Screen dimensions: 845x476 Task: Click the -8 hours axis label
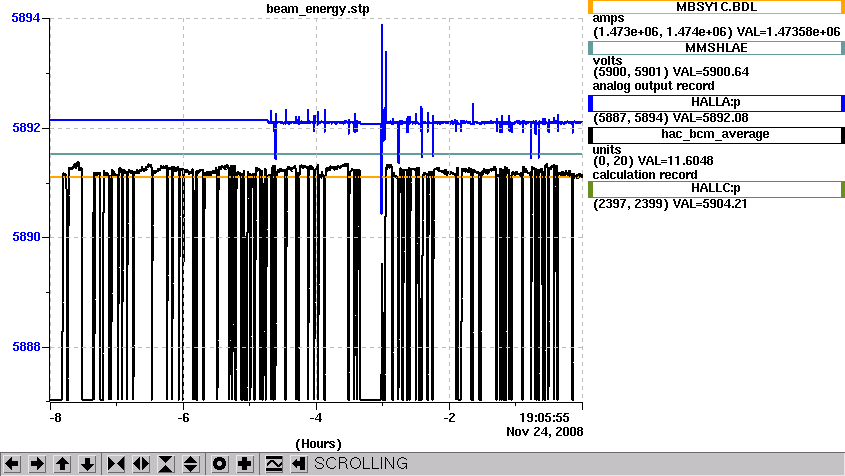pyautogui.click(x=55, y=418)
